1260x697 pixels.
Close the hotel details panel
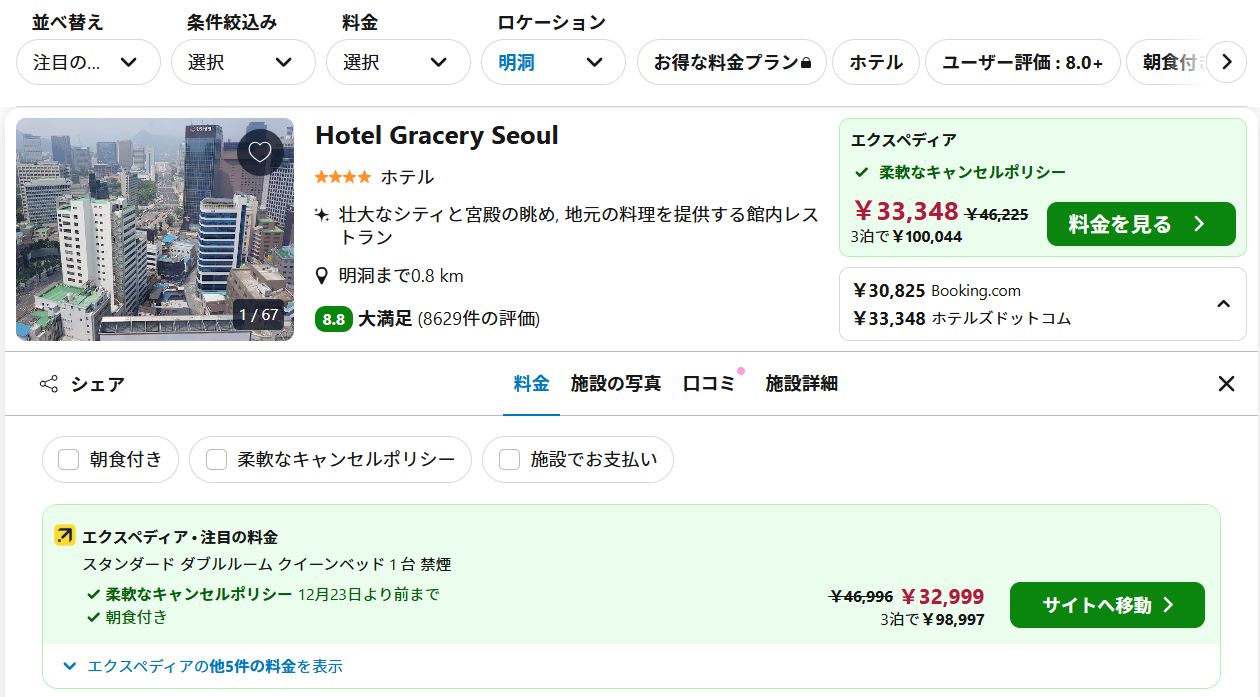[1226, 384]
